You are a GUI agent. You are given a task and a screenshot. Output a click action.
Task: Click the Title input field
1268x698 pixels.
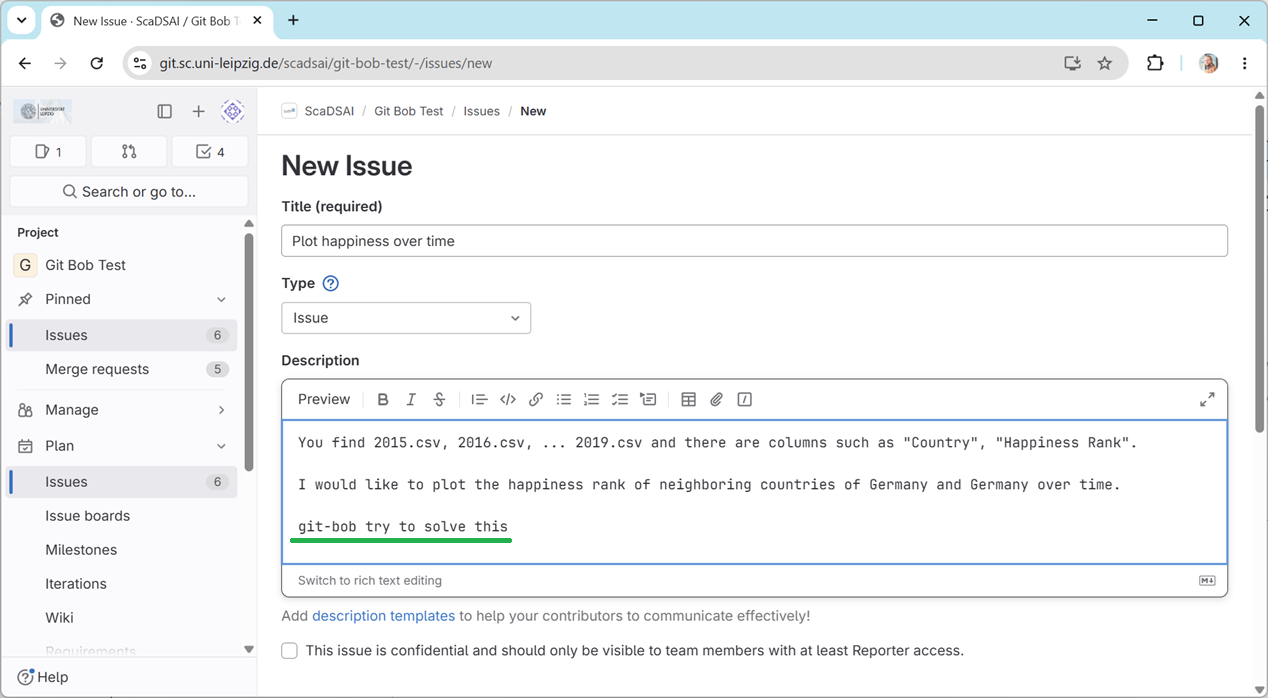click(x=754, y=241)
